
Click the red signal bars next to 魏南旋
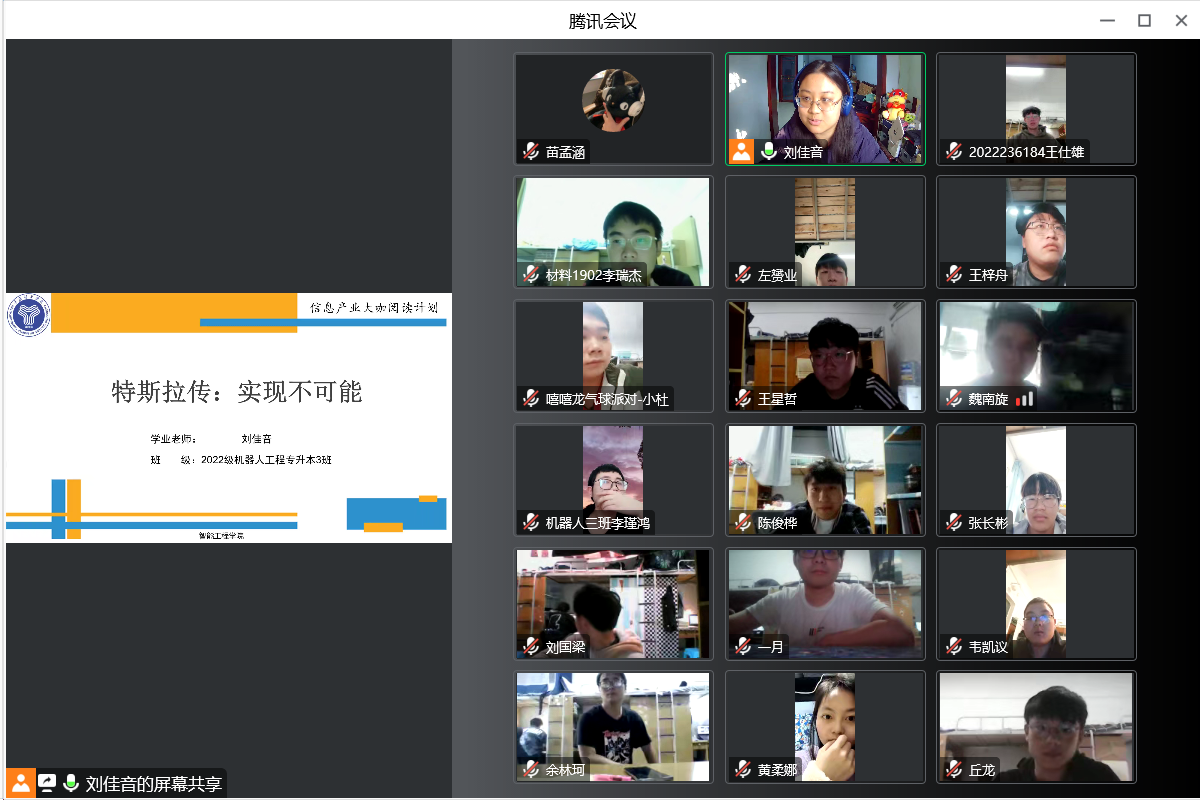pos(1024,399)
